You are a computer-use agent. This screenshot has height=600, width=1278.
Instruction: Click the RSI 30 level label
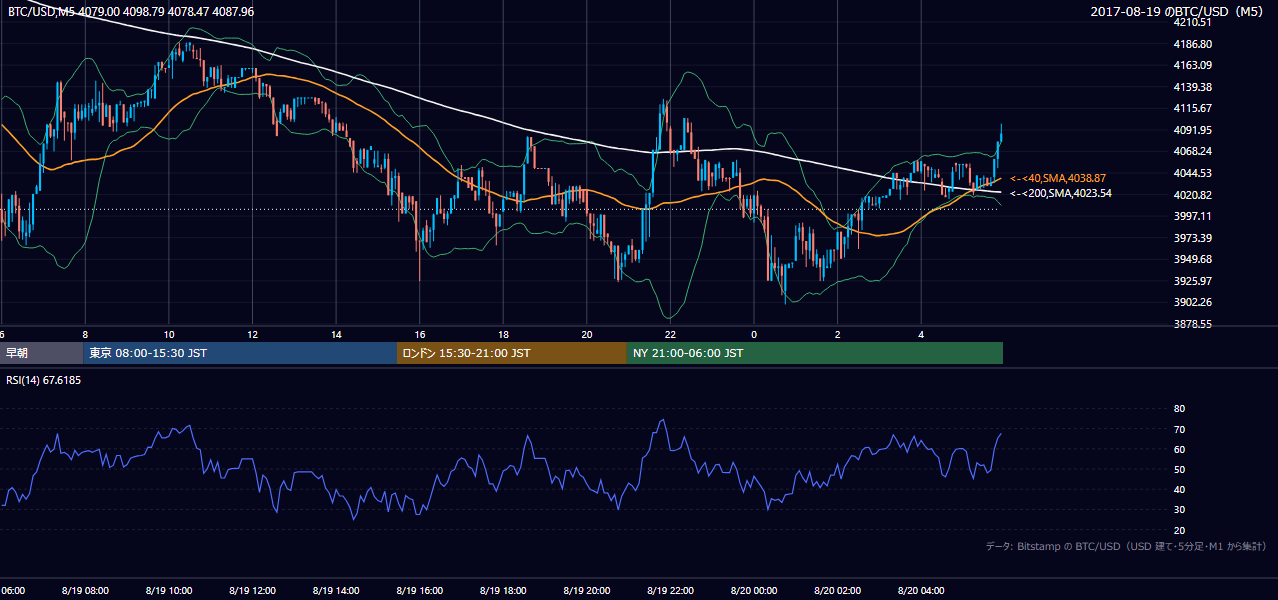[1179, 510]
